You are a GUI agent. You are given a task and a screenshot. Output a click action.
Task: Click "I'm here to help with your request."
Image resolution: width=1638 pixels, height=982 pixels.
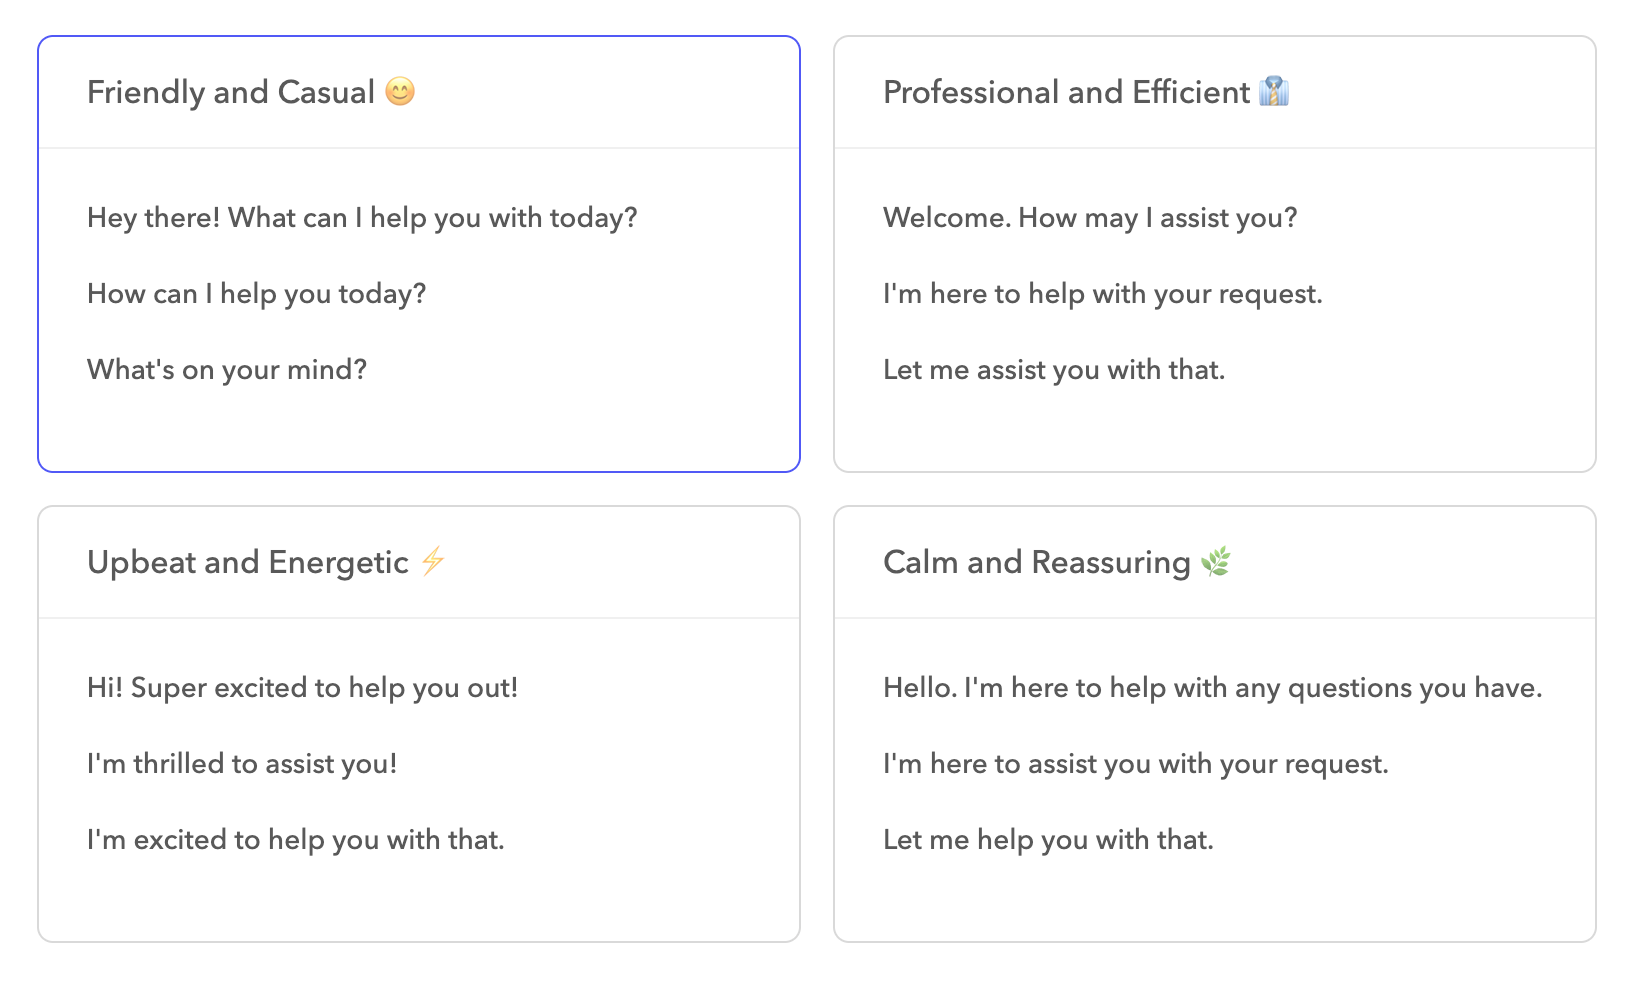pos(1102,294)
